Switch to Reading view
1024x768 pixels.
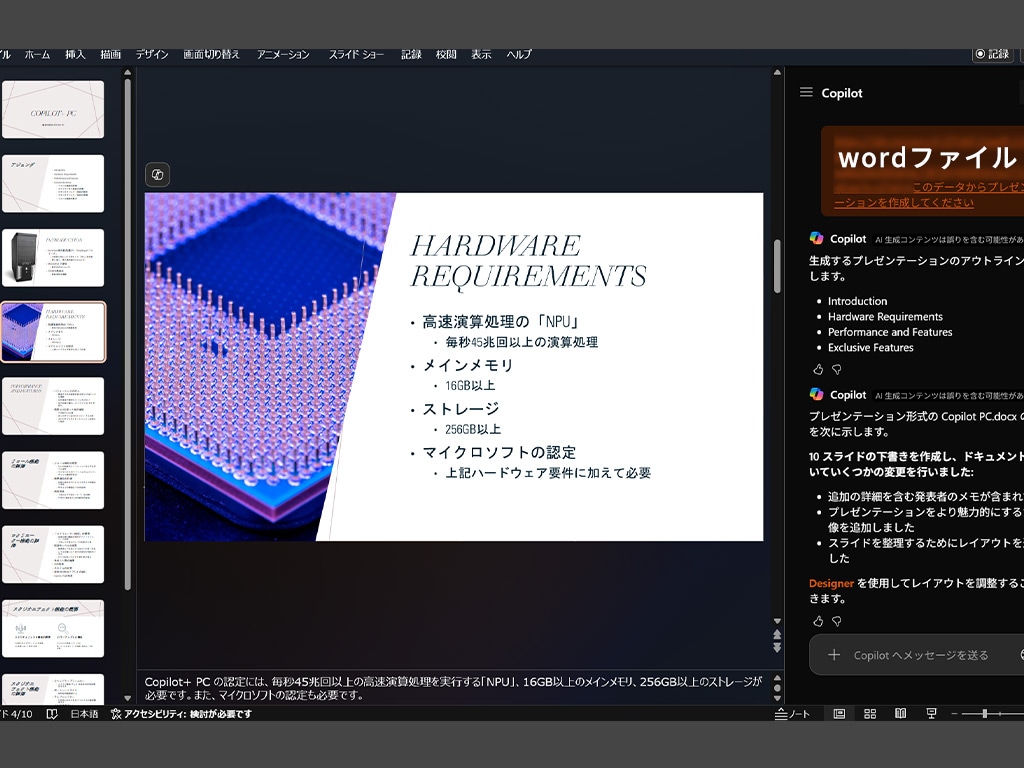point(901,714)
